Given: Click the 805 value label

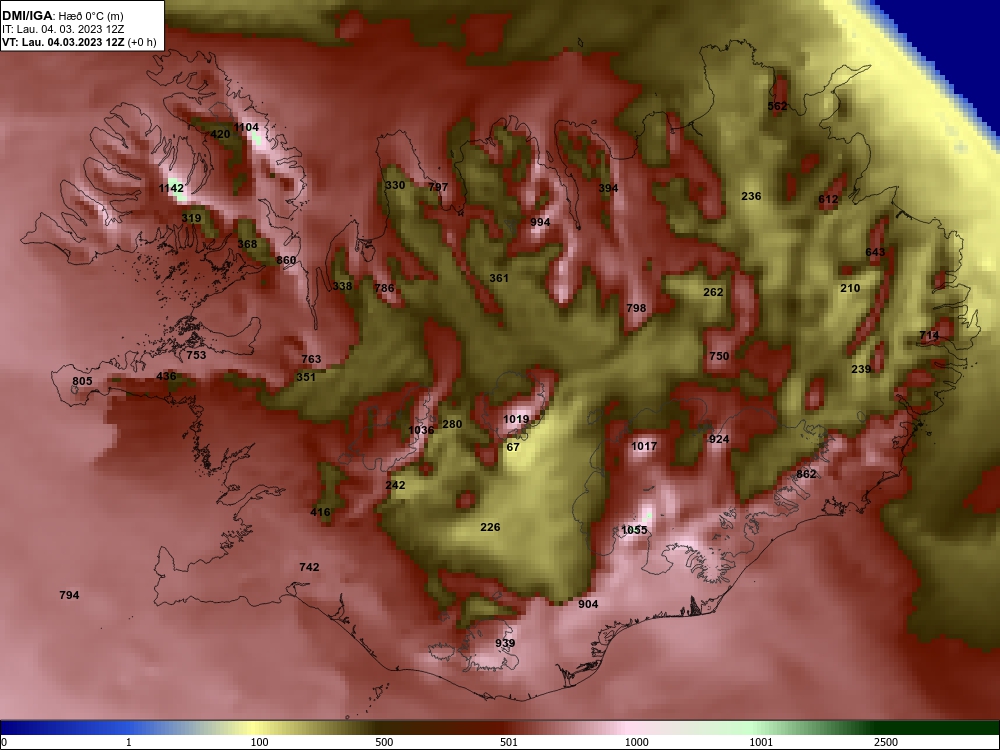Looking at the screenshot, I should (82, 381).
